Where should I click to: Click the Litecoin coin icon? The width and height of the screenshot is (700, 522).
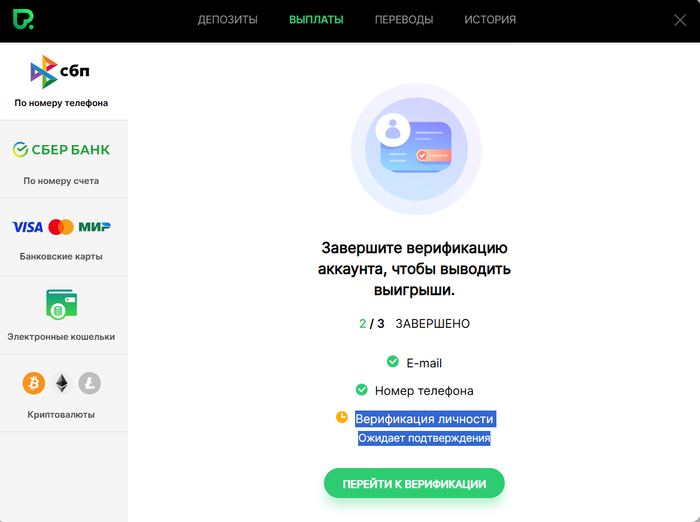(x=90, y=383)
